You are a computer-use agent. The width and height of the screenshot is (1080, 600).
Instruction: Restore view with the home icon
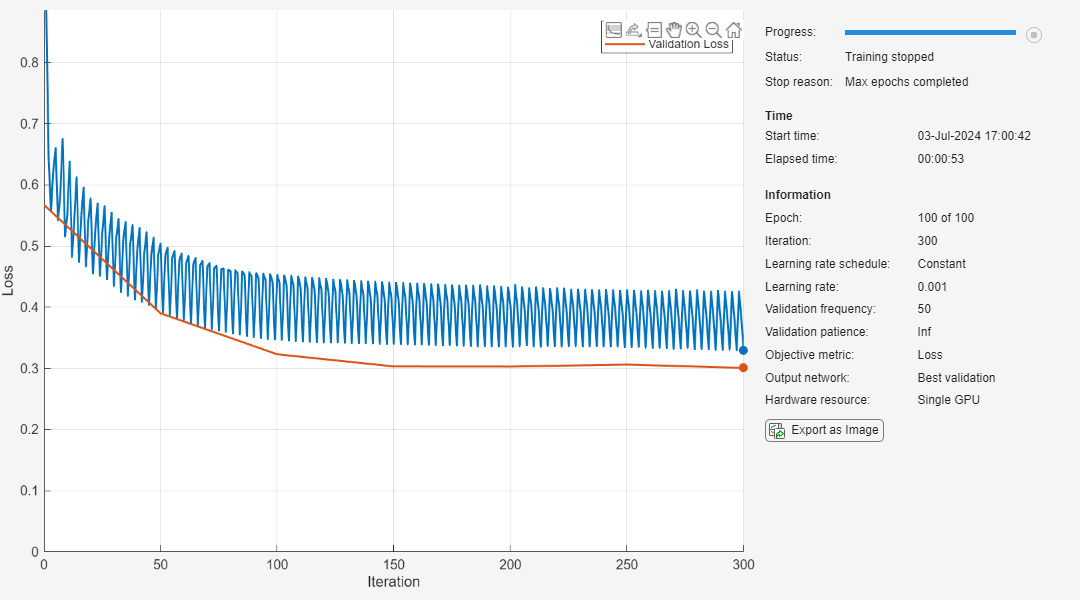tap(733, 30)
